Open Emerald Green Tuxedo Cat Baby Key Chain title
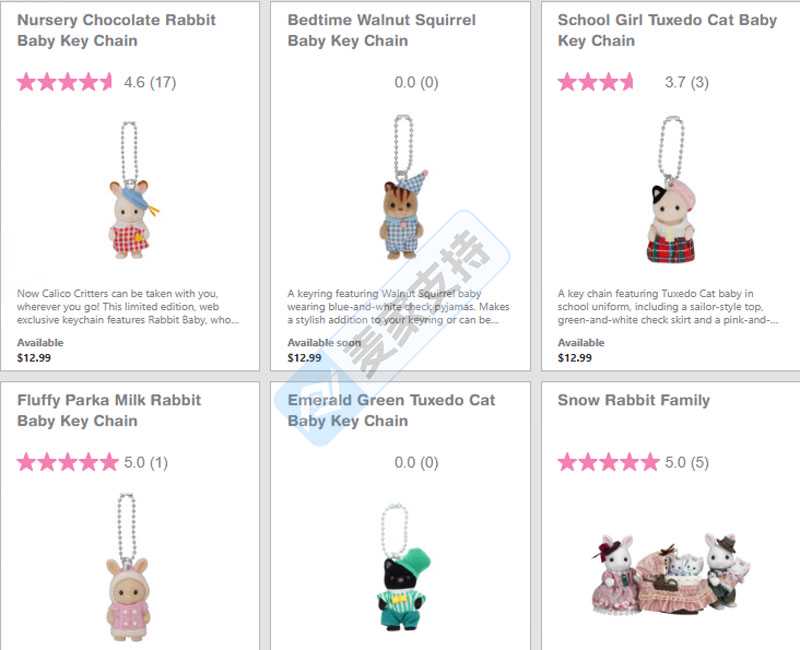The height and width of the screenshot is (650, 800). coord(391,410)
